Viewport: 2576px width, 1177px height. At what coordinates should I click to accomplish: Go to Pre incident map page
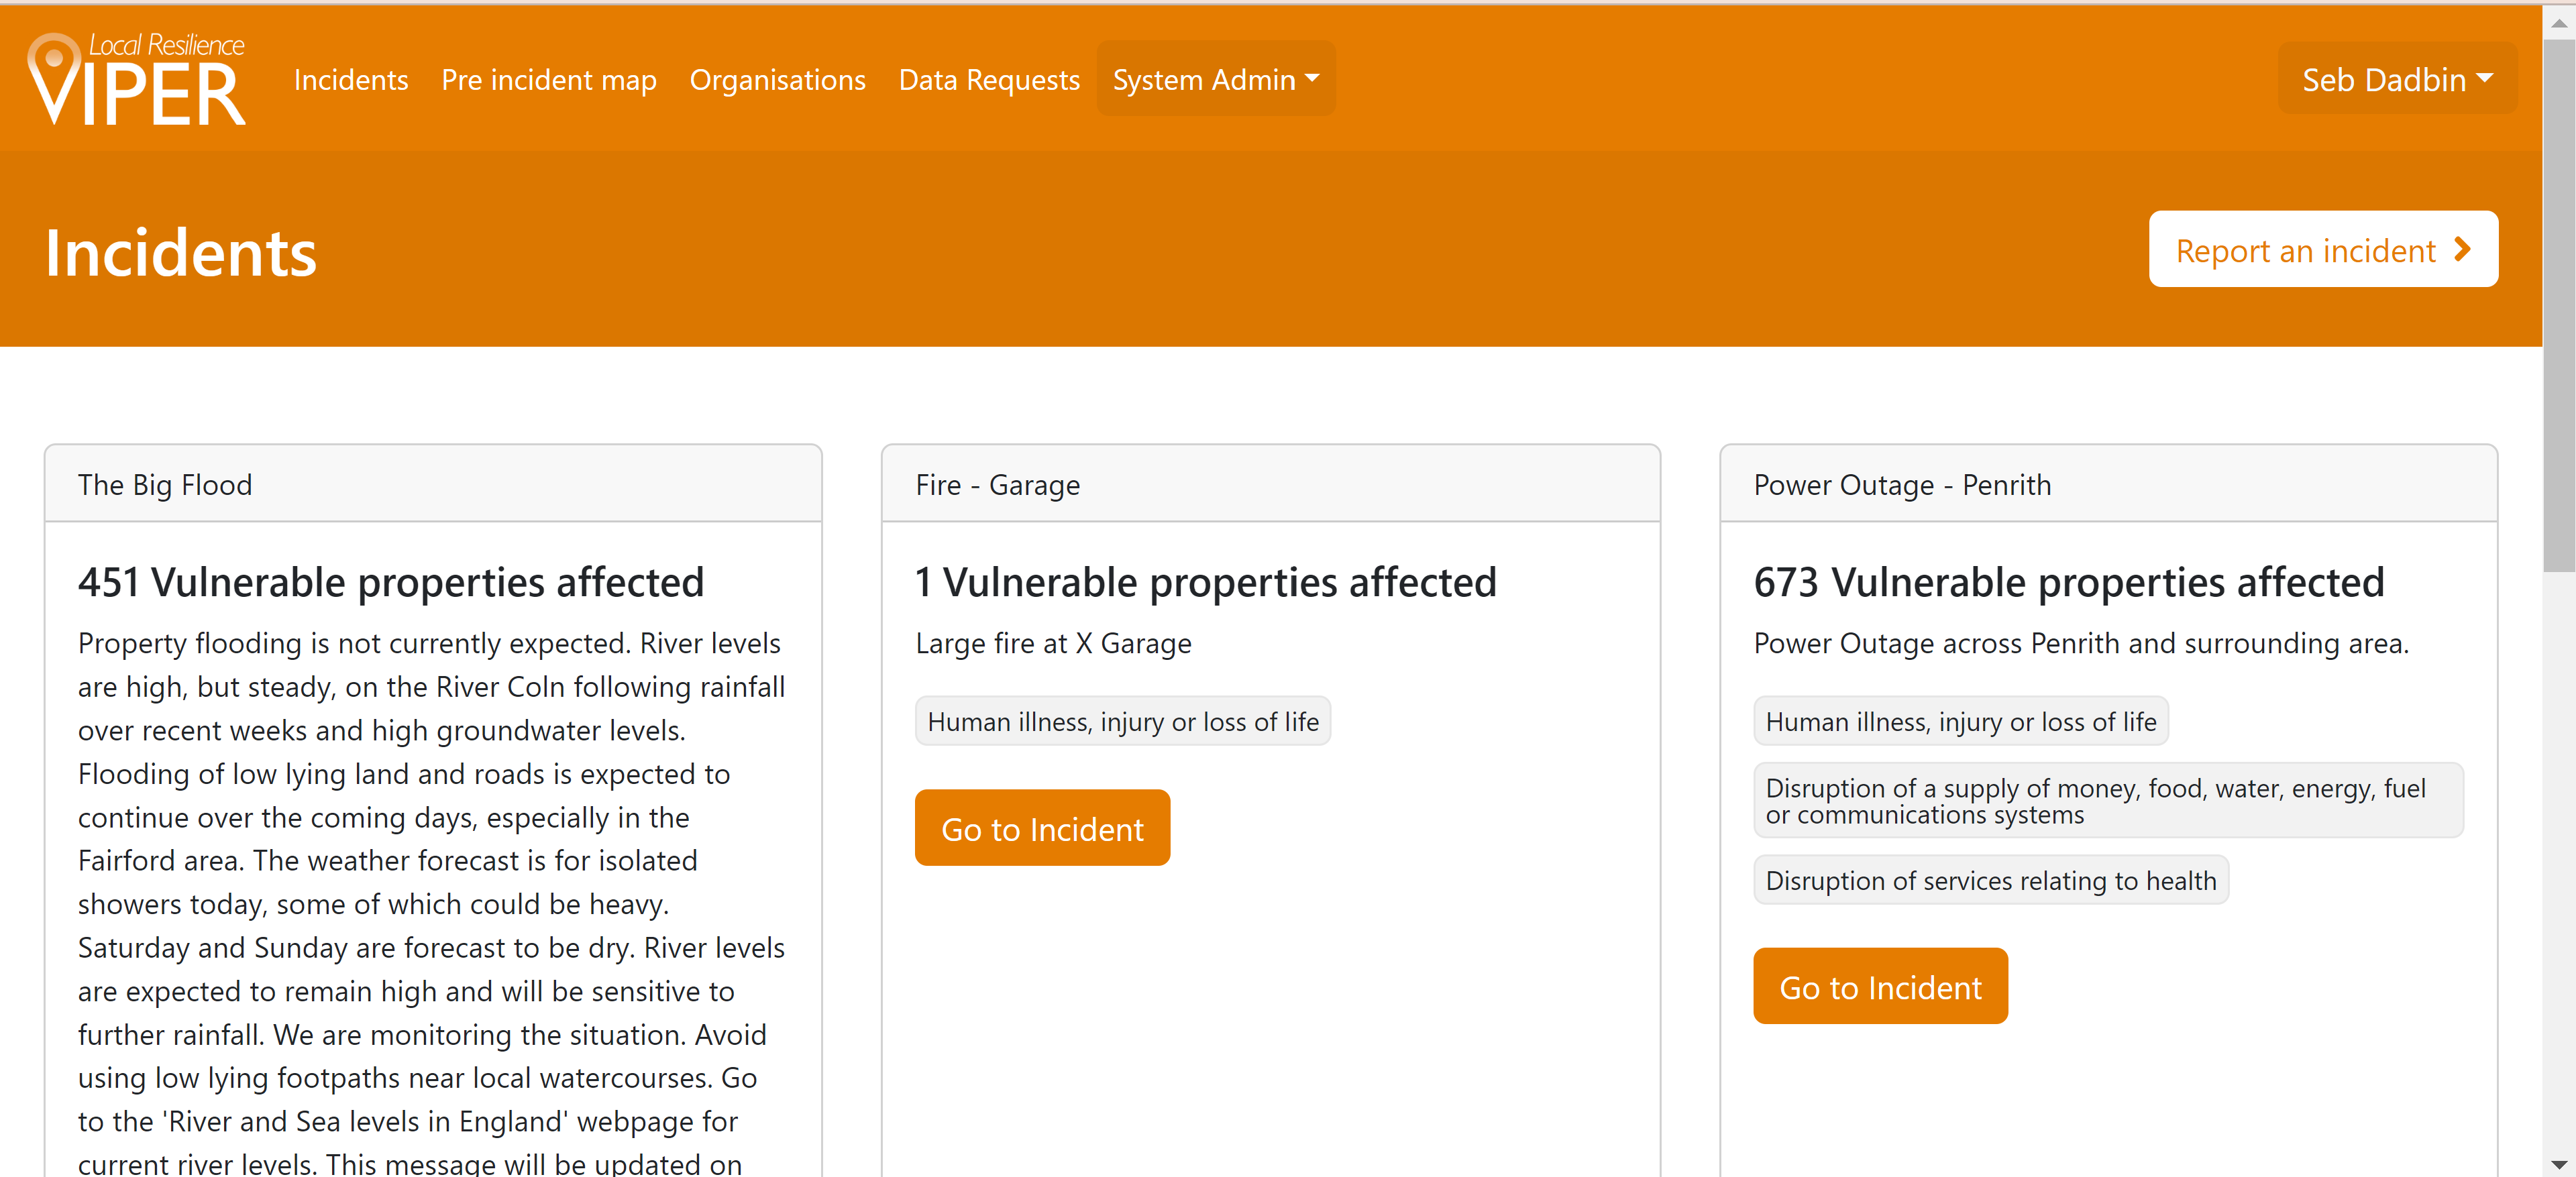click(x=548, y=79)
